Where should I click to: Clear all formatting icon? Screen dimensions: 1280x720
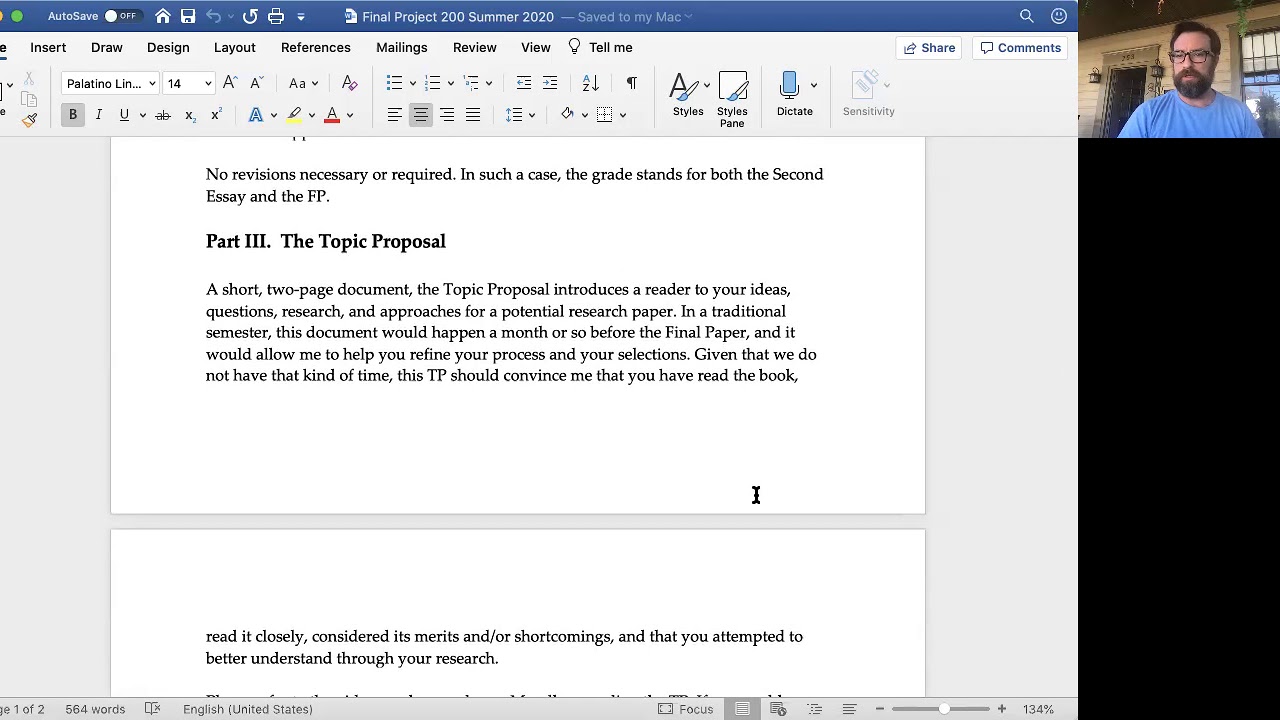(349, 83)
